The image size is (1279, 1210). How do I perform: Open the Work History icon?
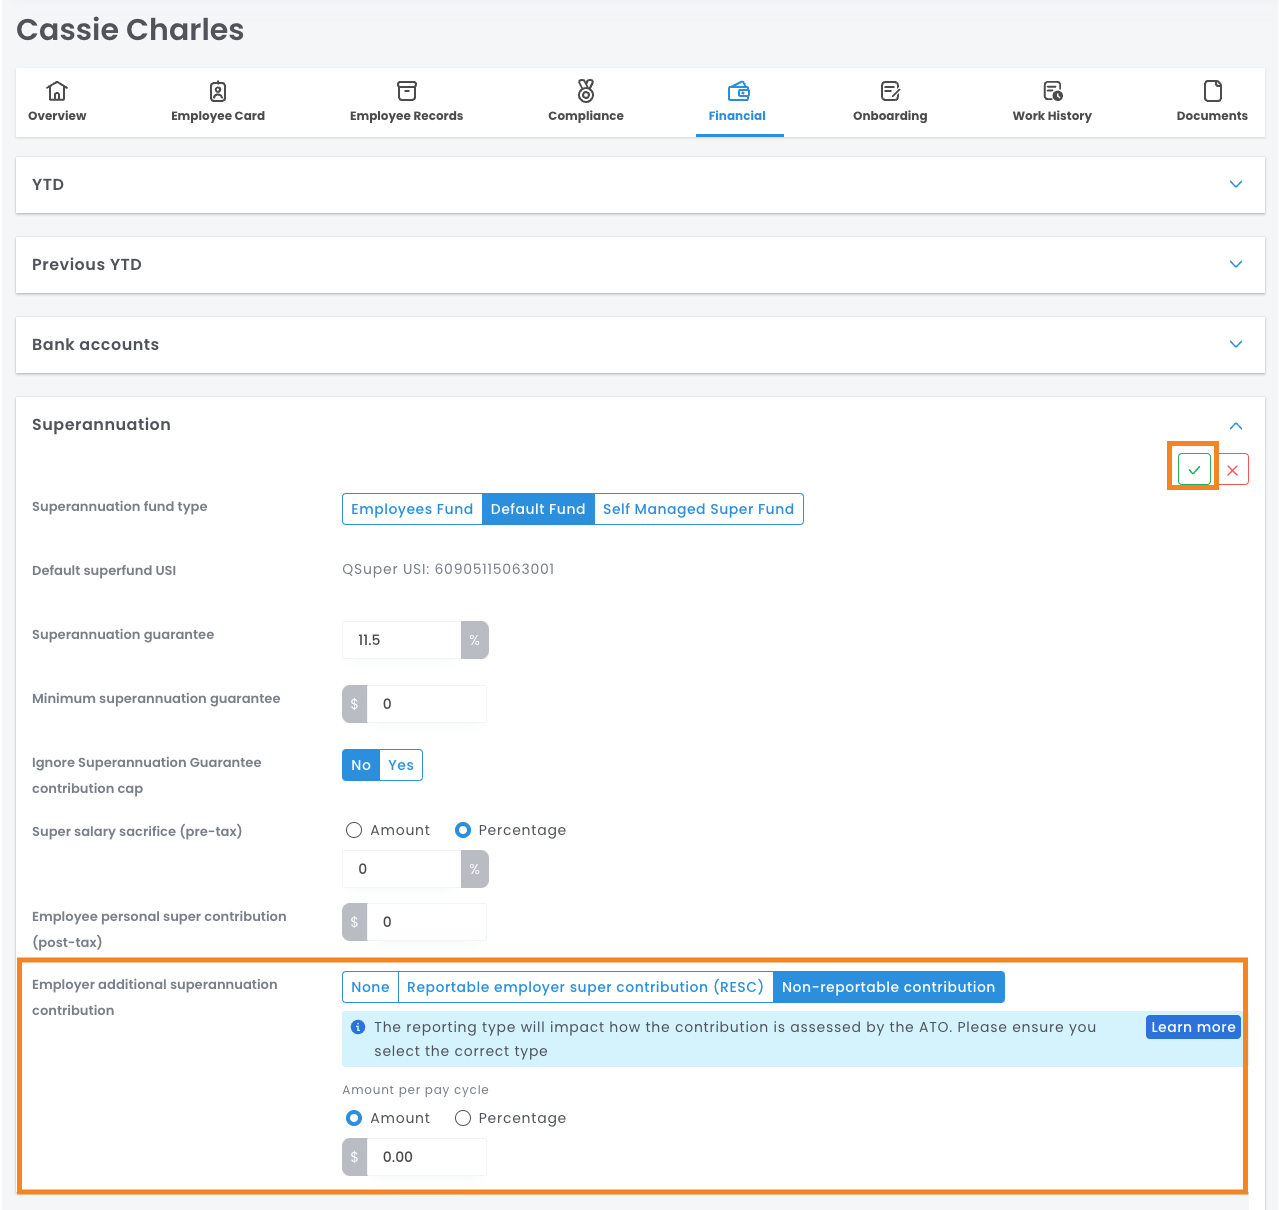click(1052, 91)
